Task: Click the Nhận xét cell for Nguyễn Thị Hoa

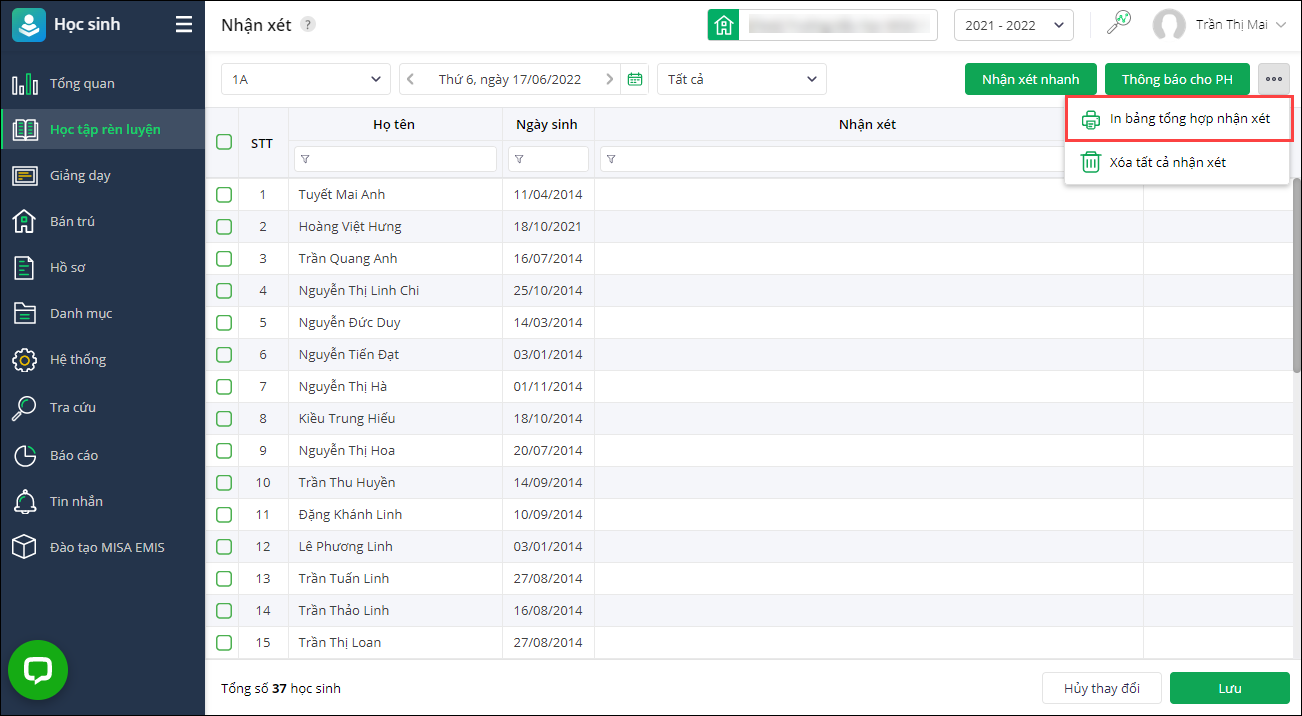Action: click(869, 450)
